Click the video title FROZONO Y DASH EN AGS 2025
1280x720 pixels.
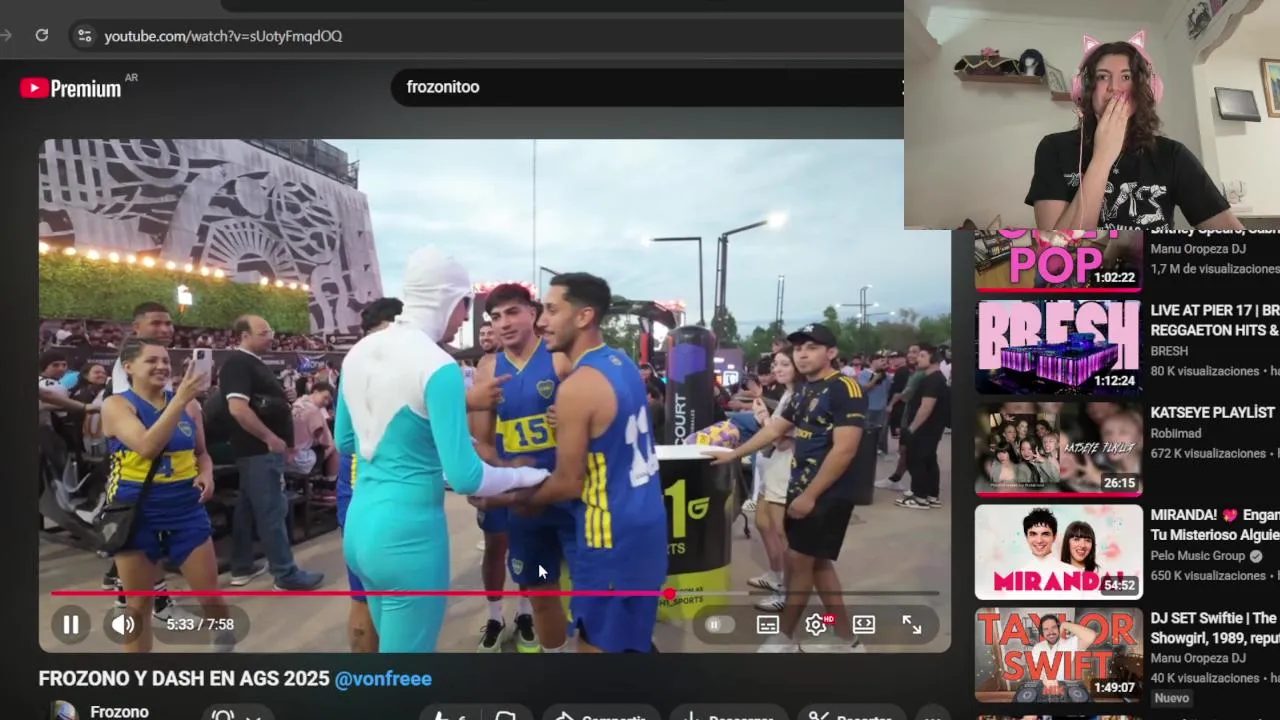pos(184,679)
